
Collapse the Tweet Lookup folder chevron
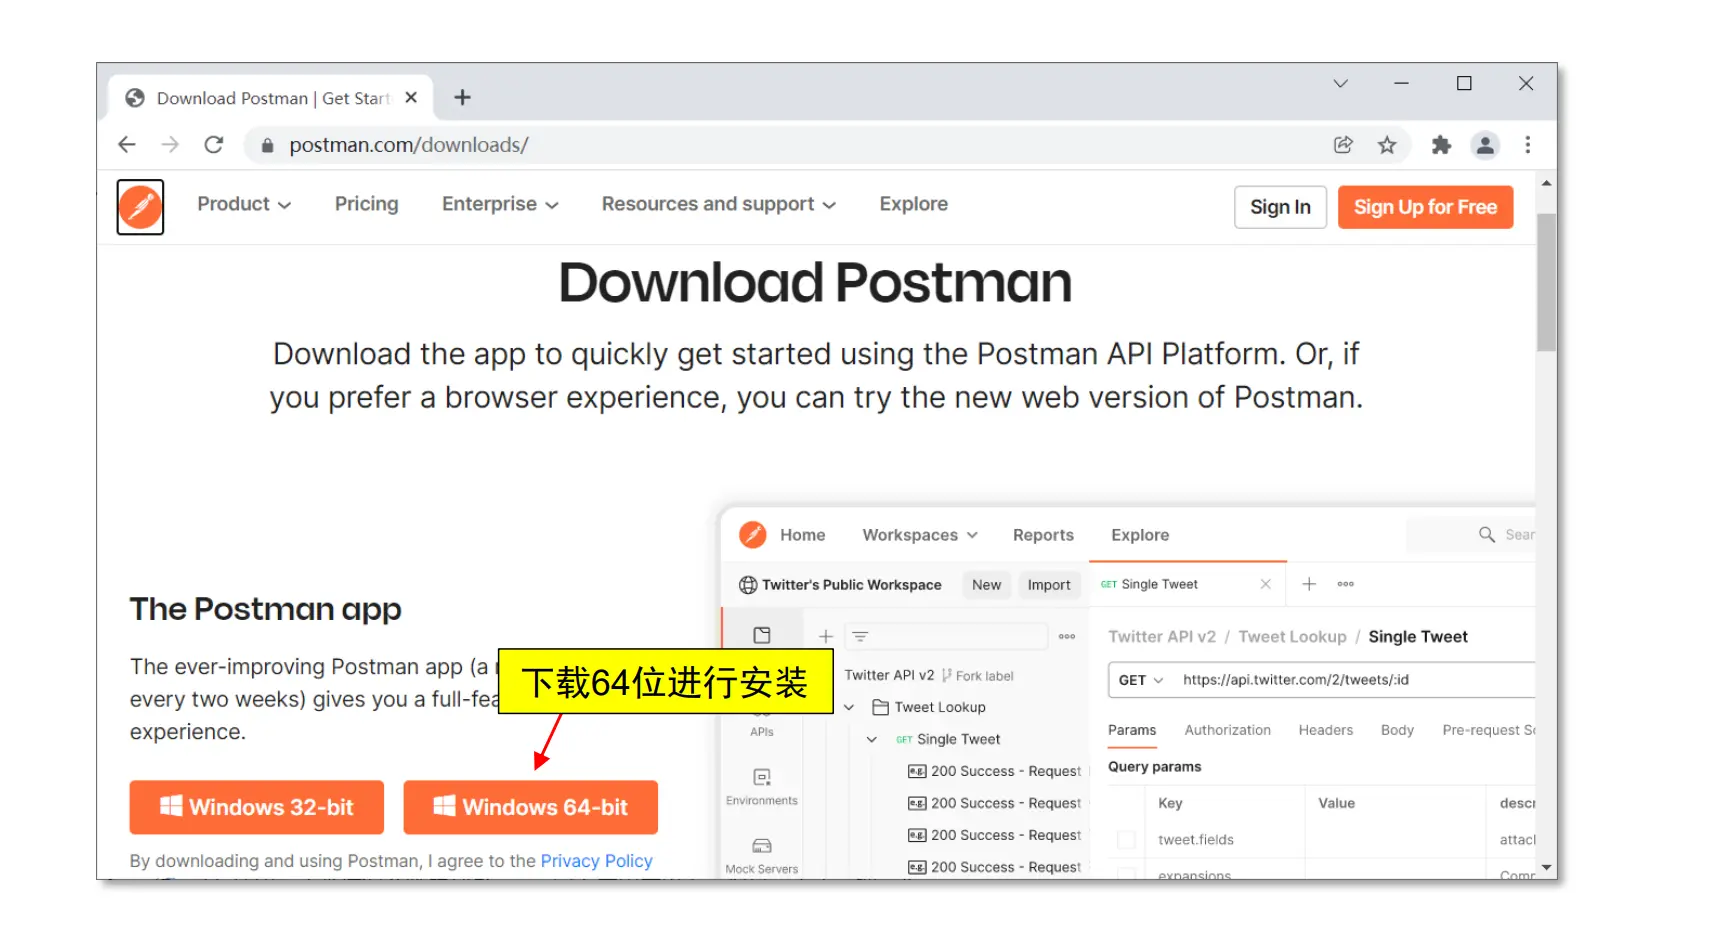pos(849,707)
